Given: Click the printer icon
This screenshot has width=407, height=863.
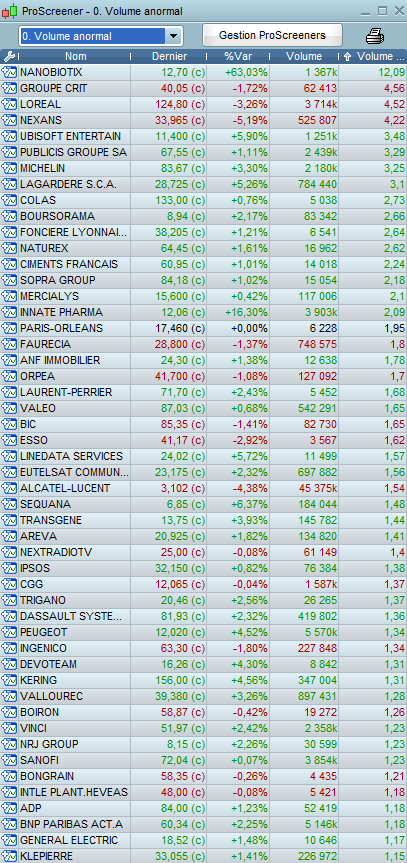Looking at the screenshot, I should 375,36.
